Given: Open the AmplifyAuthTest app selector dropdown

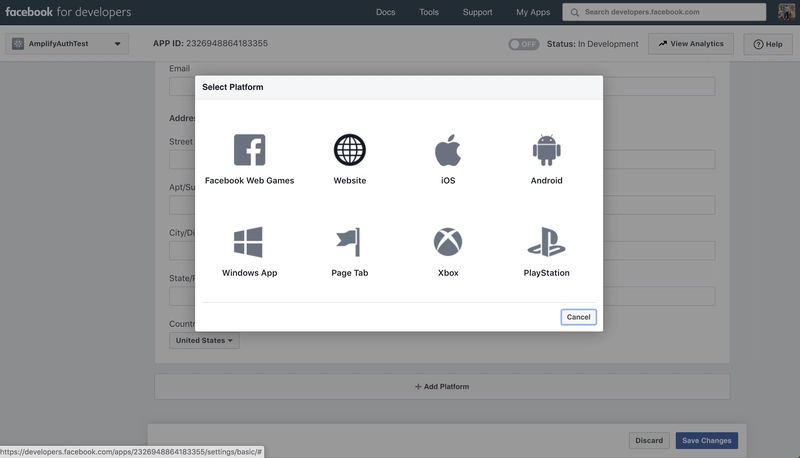Looking at the screenshot, I should (67, 44).
